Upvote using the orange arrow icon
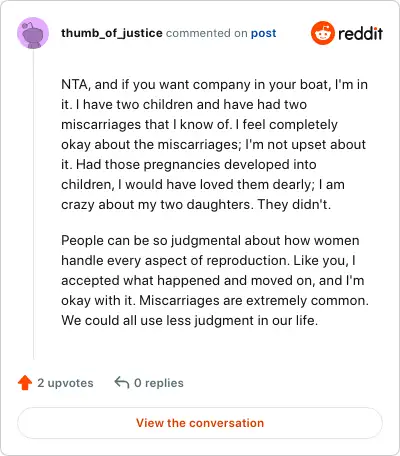The width and height of the screenshot is (400, 456). click(x=25, y=383)
